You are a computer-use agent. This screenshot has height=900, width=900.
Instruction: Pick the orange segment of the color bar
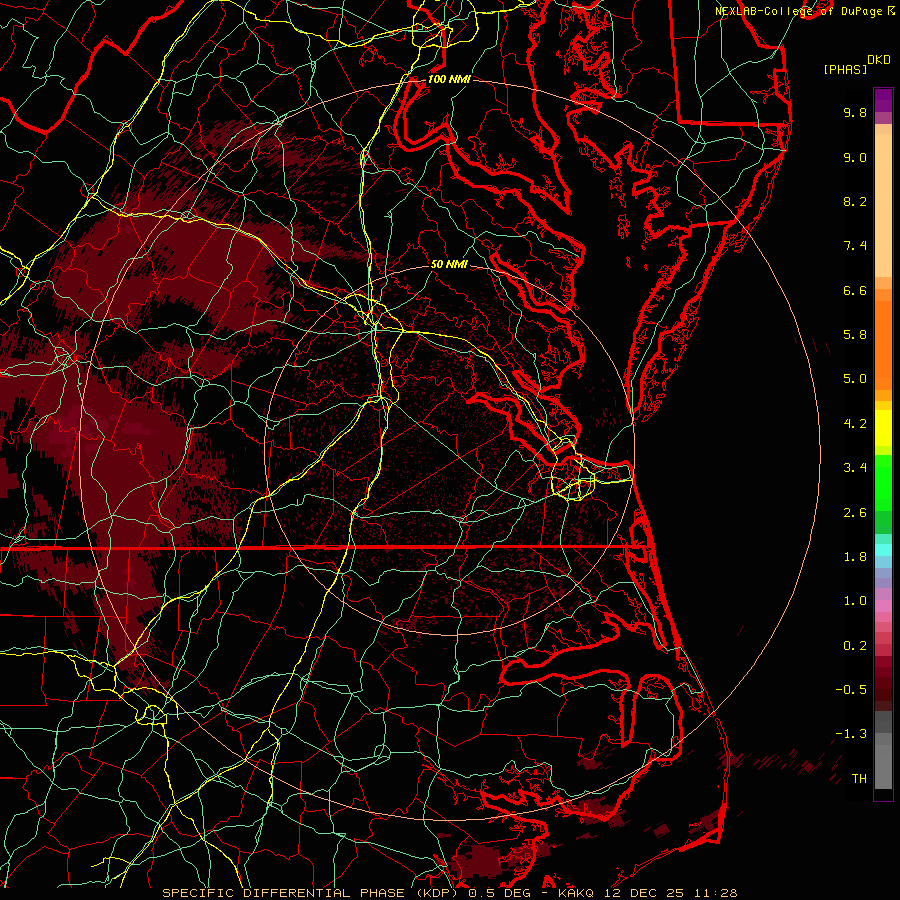click(x=883, y=344)
